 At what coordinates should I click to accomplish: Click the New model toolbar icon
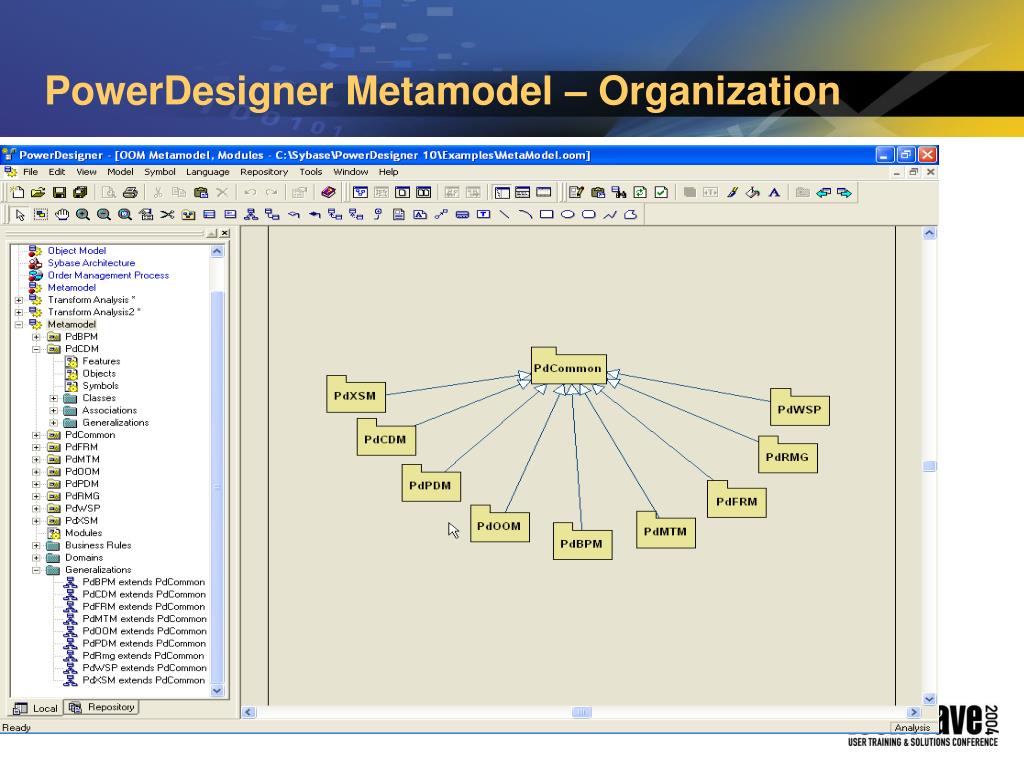[18, 192]
